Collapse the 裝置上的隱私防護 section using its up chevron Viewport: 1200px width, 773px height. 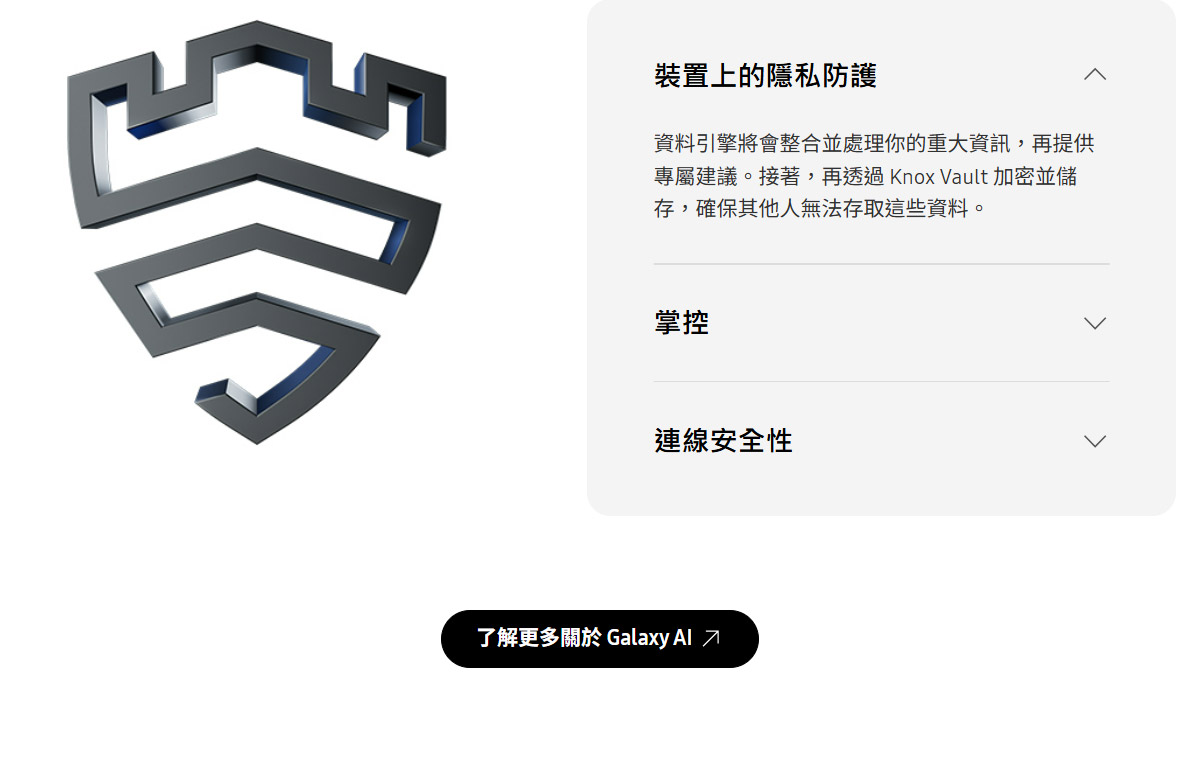[x=1095, y=74]
